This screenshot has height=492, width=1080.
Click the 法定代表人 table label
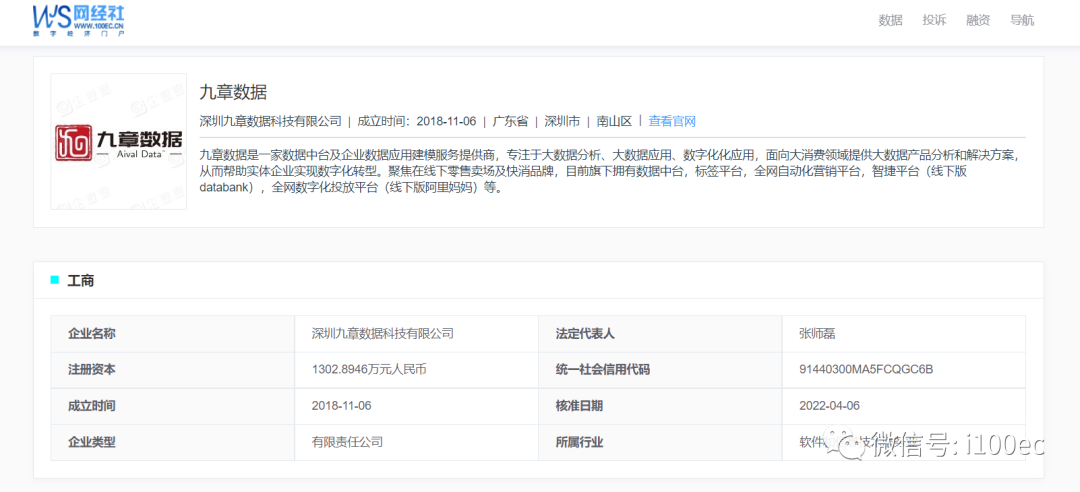click(x=585, y=334)
